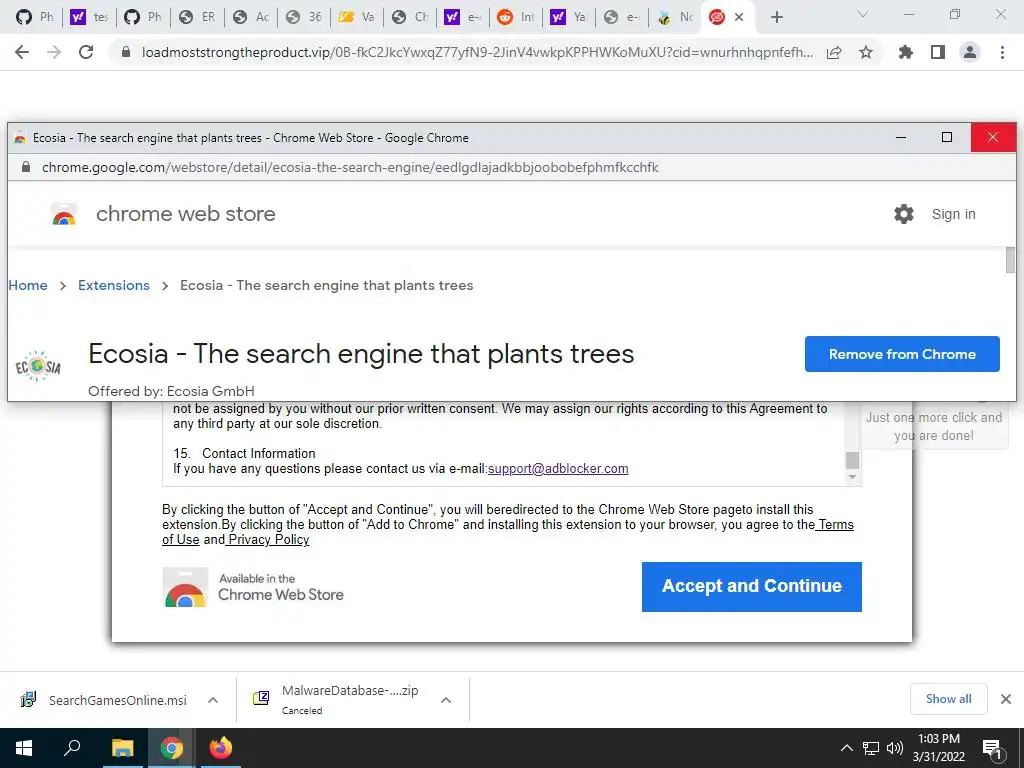1024x768 pixels.
Task: Switch to the '36' tab
Action: tap(304, 17)
